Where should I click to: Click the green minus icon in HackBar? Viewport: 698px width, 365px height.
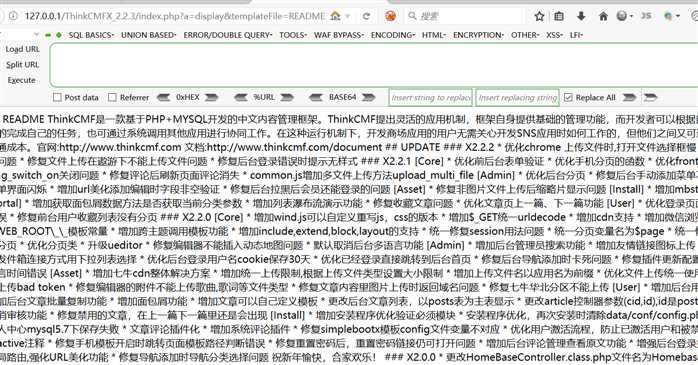(48, 35)
